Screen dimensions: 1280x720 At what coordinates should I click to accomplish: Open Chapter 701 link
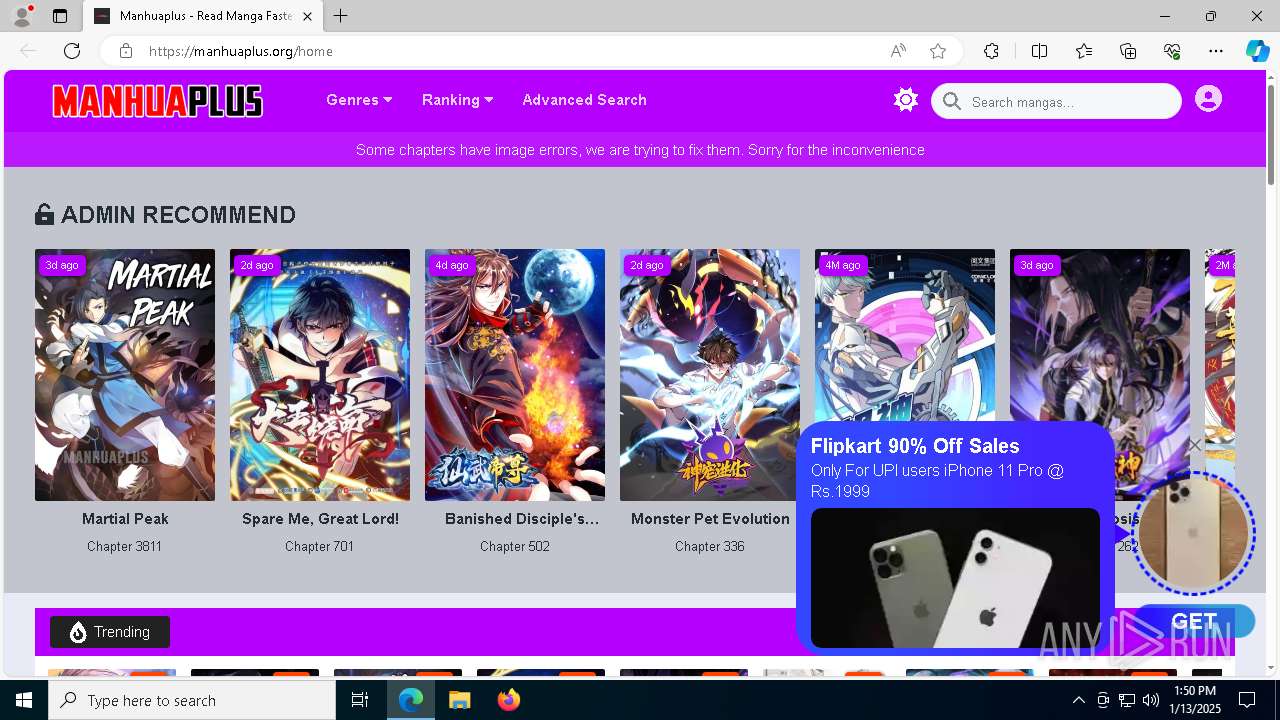coord(319,546)
